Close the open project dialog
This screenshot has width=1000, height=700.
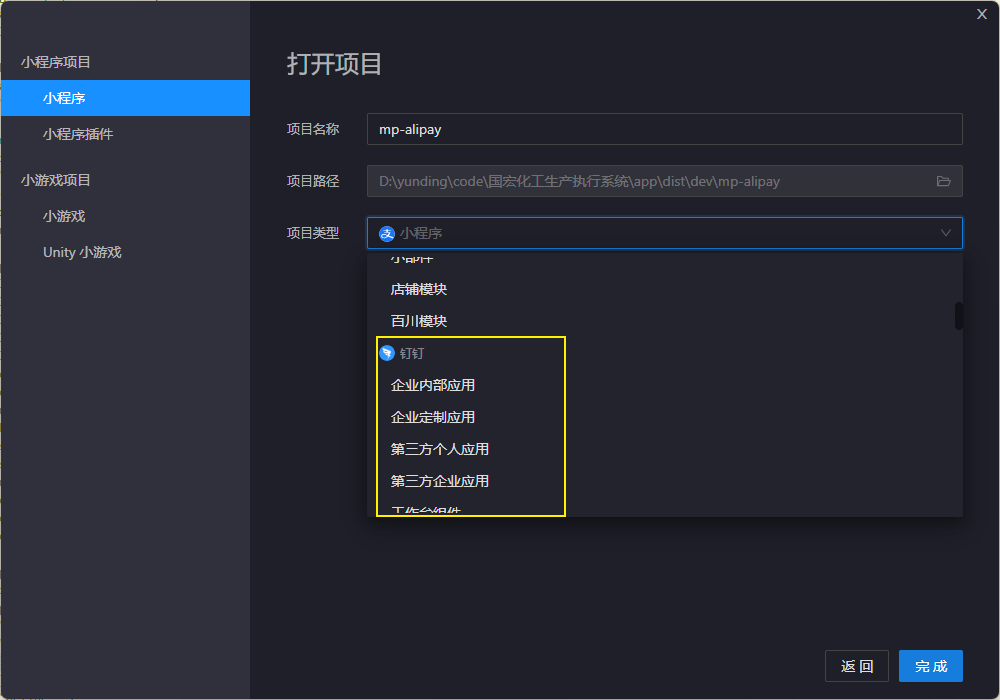(x=982, y=14)
